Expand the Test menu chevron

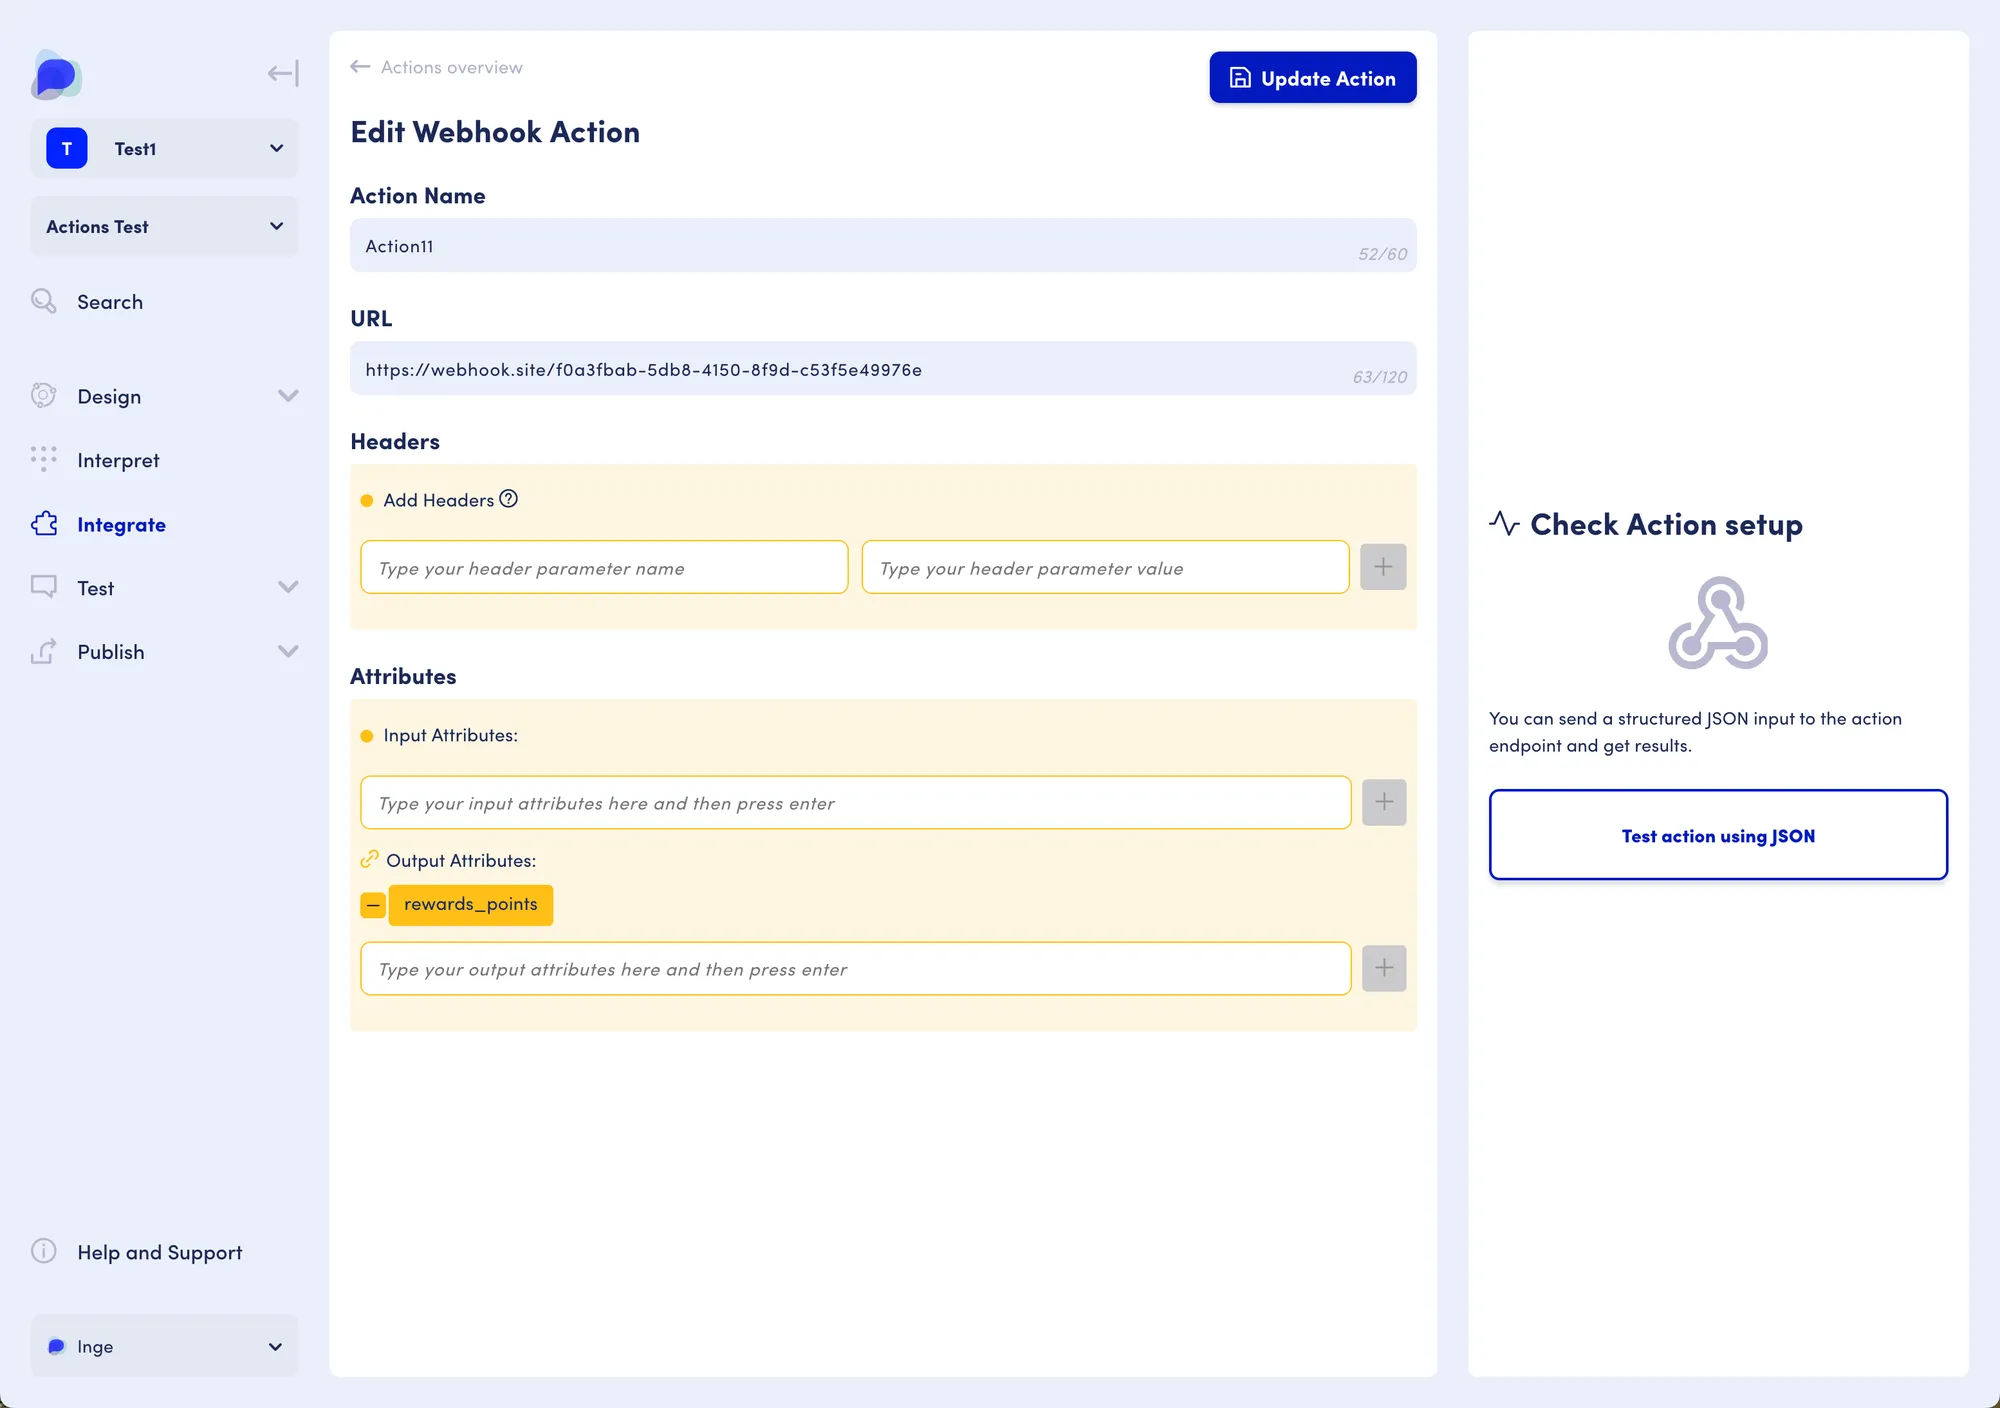[288, 587]
